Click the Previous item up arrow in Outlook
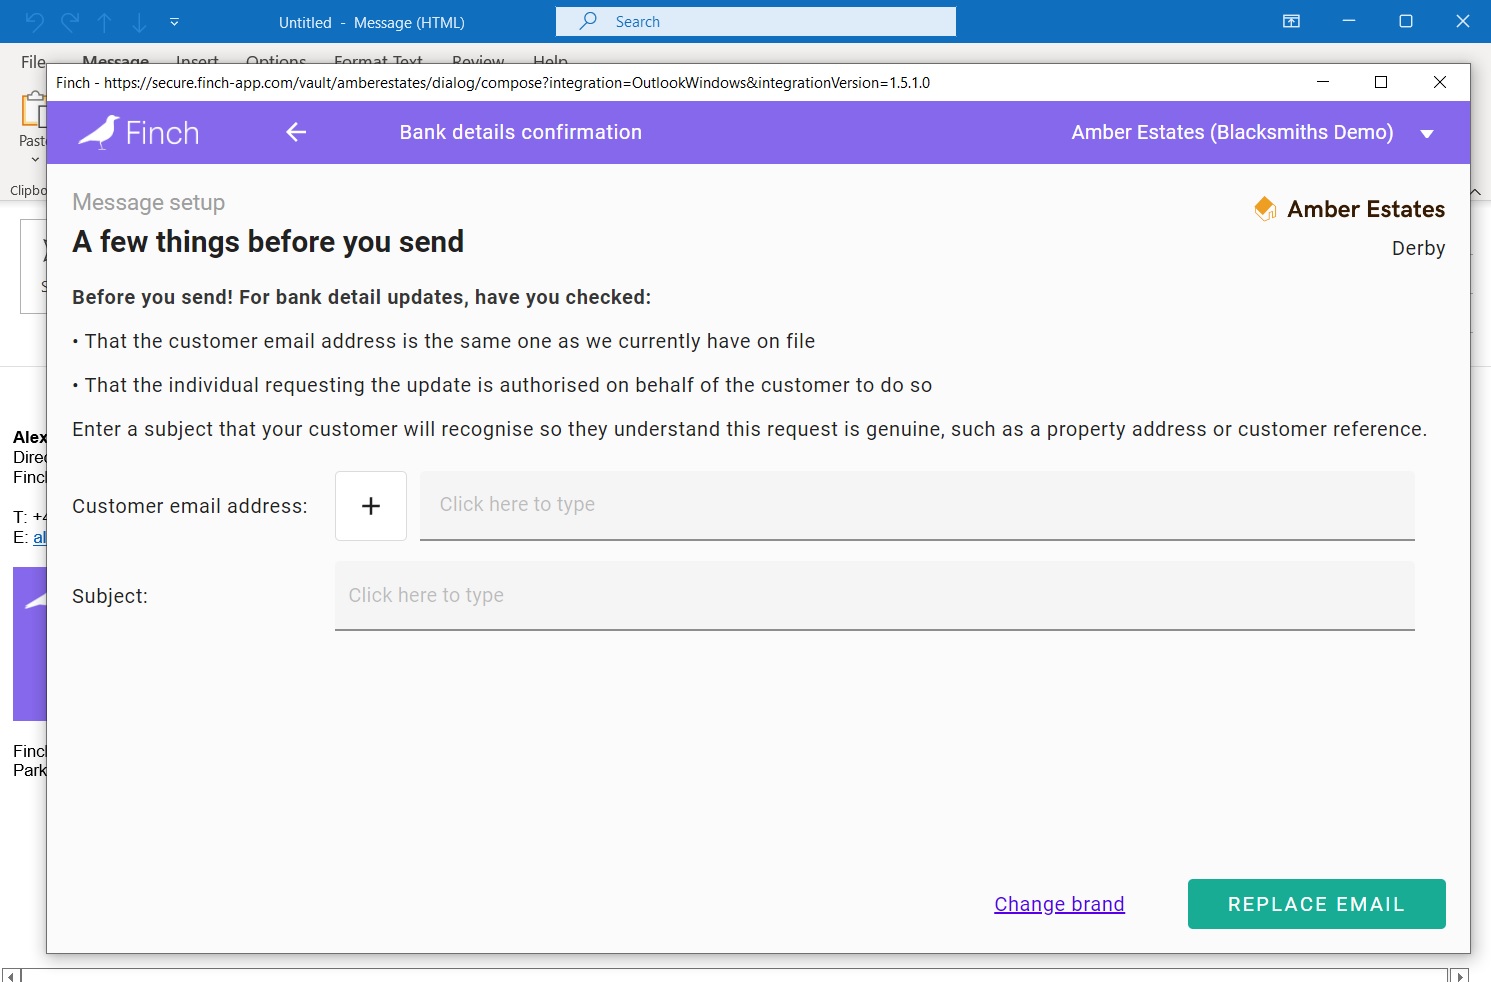The width and height of the screenshot is (1491, 982). [104, 22]
